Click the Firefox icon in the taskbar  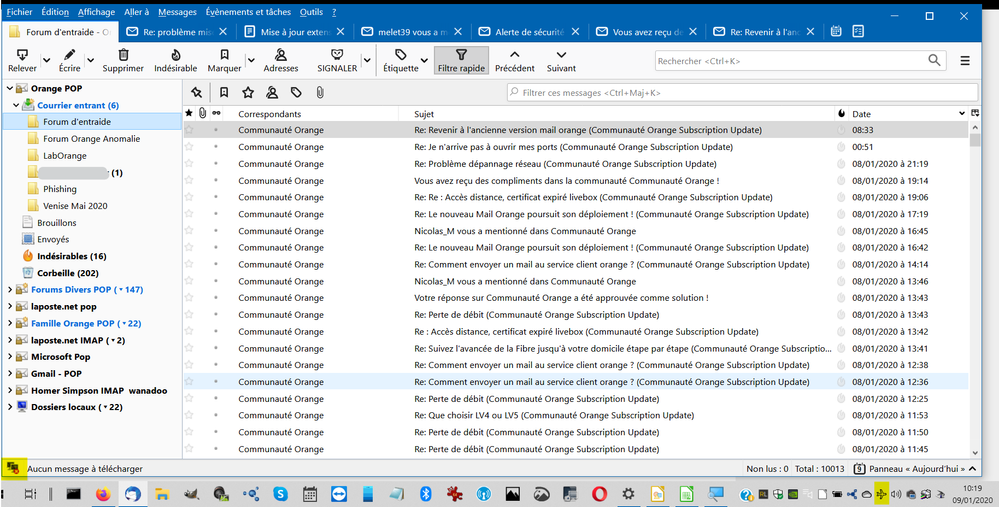[103, 494]
